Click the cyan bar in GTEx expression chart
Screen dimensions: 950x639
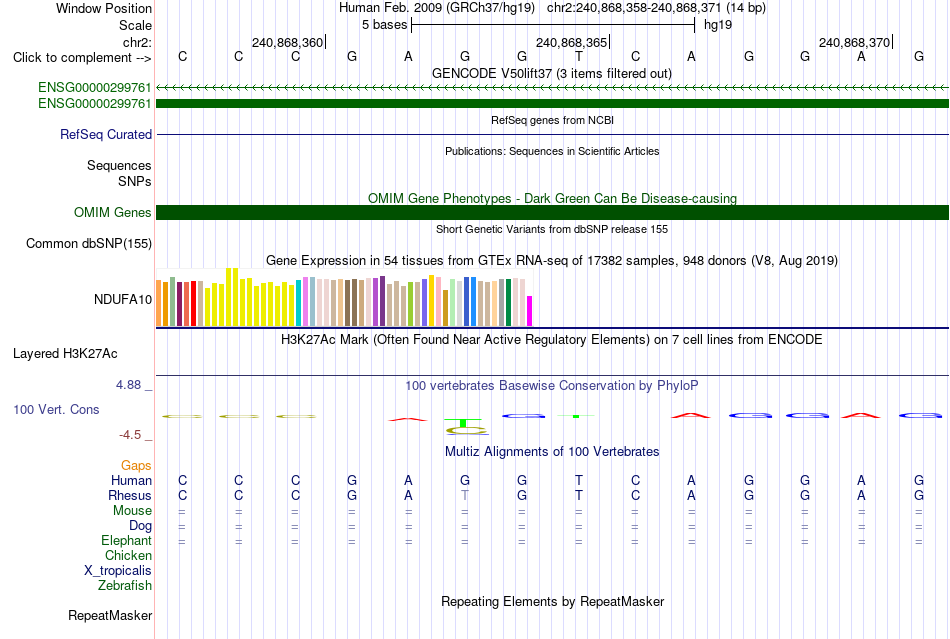[x=299, y=303]
